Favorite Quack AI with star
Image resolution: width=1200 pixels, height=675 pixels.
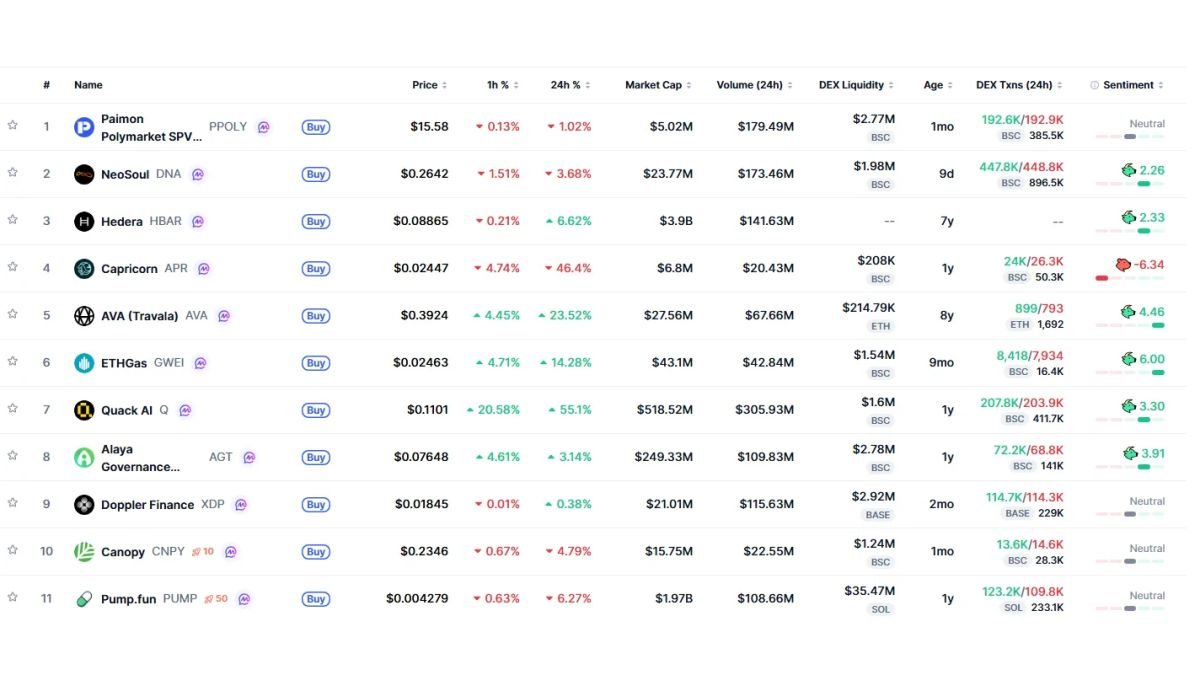(12, 408)
